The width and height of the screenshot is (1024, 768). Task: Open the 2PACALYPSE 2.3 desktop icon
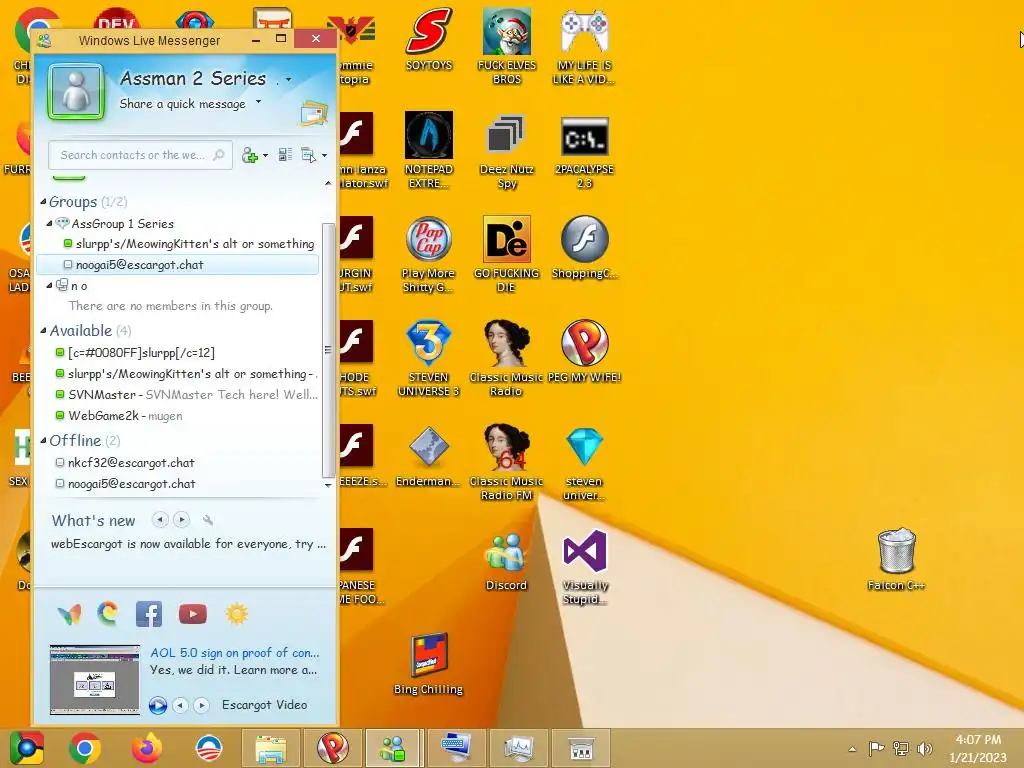[x=584, y=152]
